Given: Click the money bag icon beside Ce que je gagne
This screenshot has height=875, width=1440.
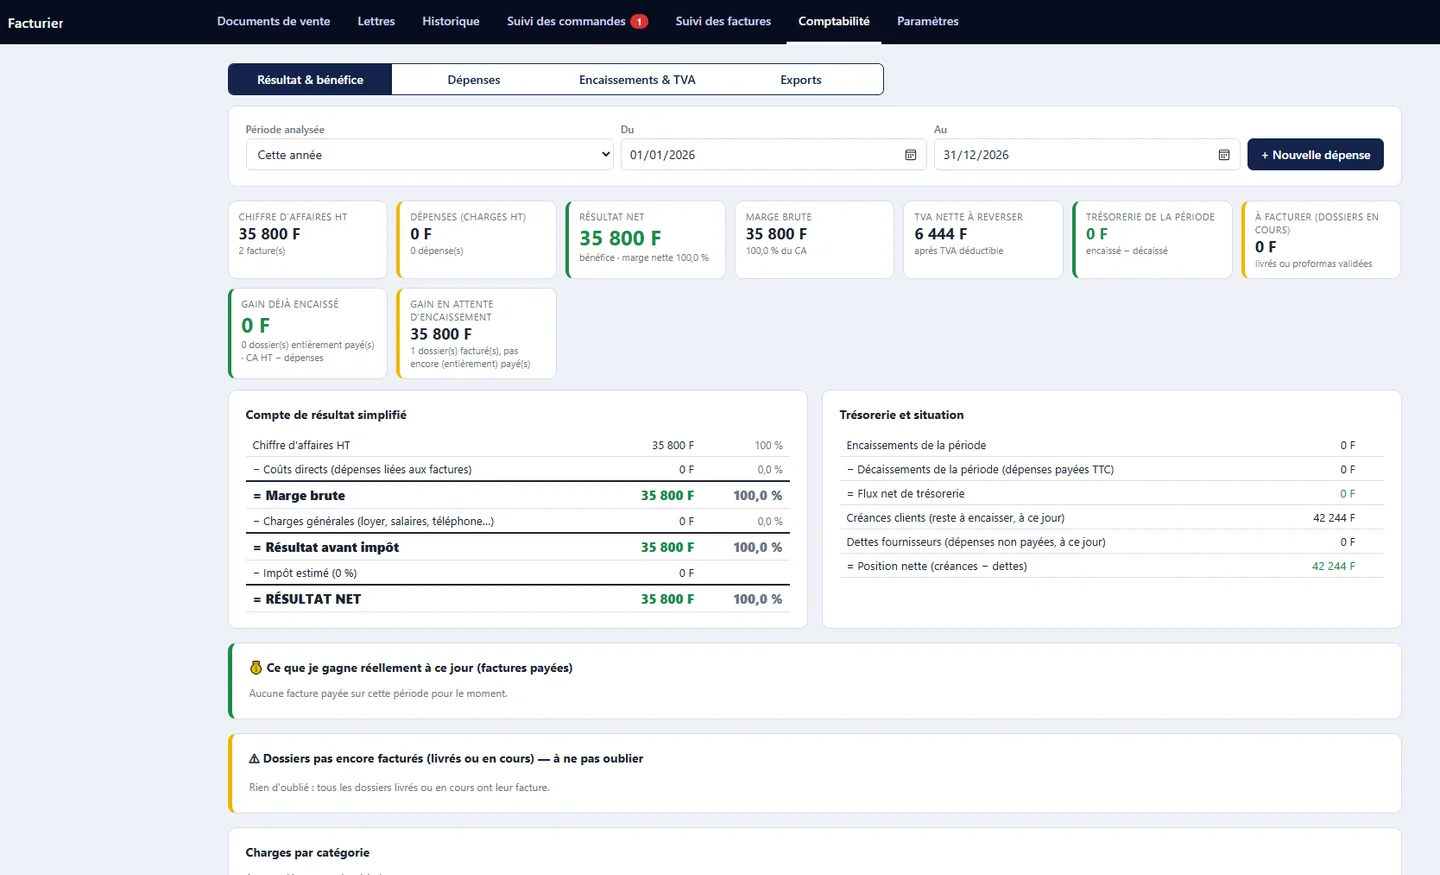Looking at the screenshot, I should pos(255,668).
